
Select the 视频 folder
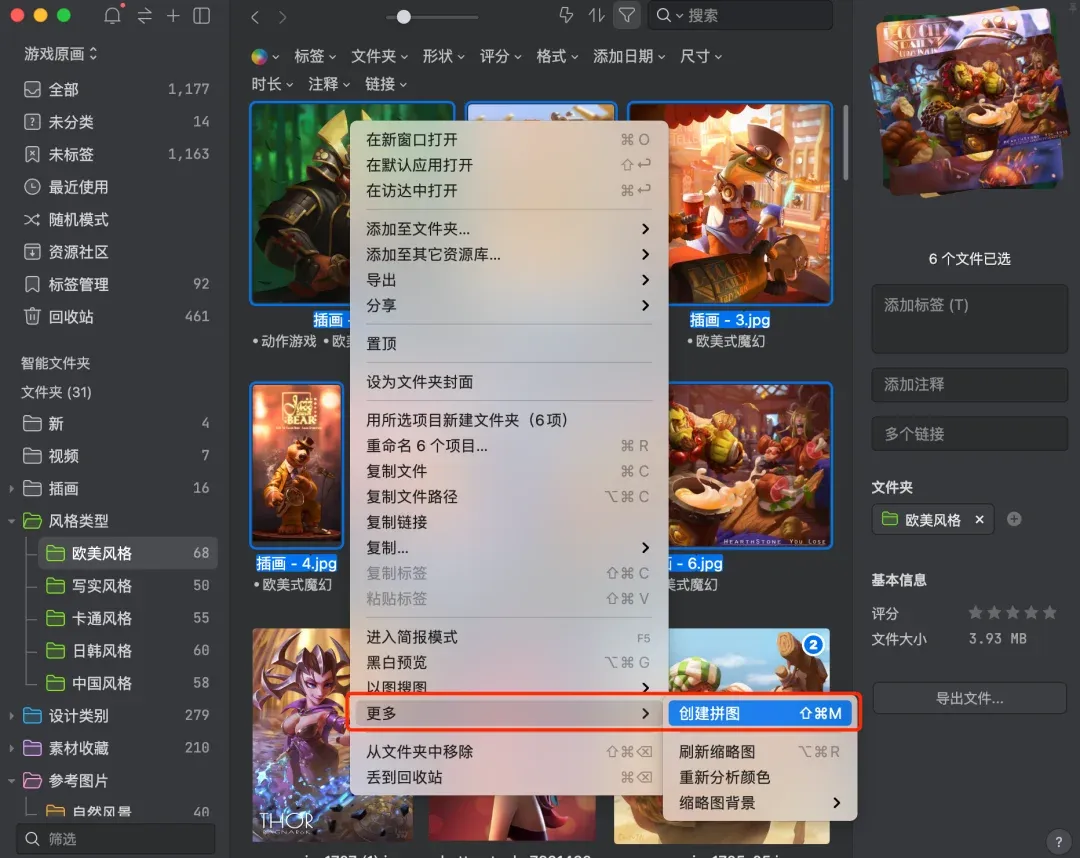(x=116, y=456)
